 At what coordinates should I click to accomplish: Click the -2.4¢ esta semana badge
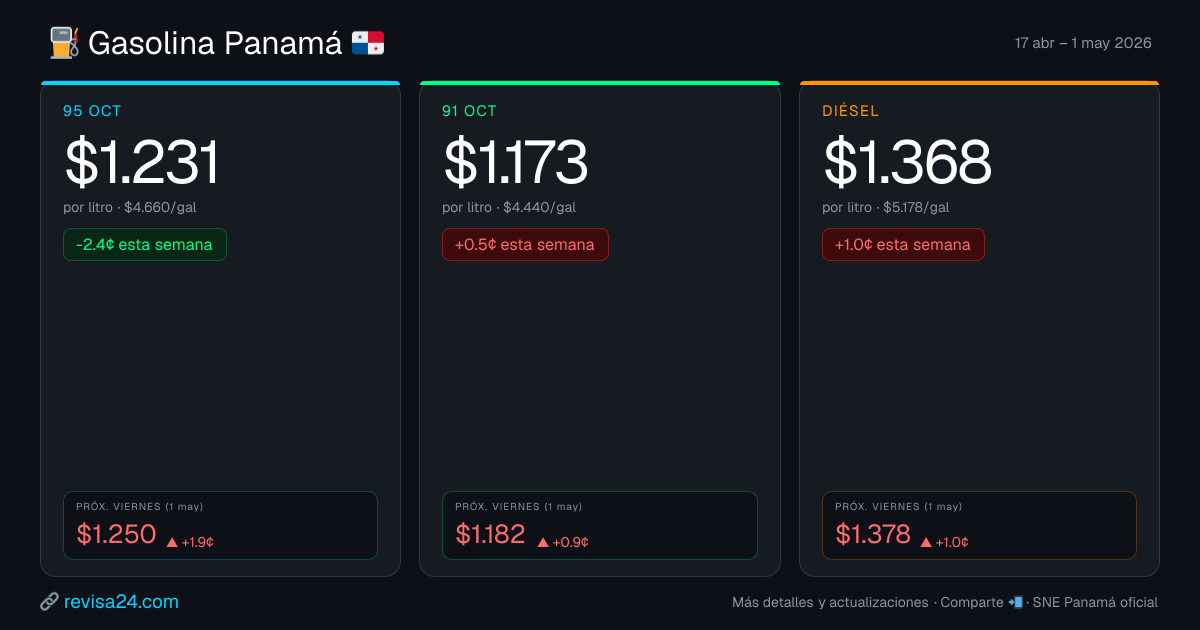[x=144, y=245]
